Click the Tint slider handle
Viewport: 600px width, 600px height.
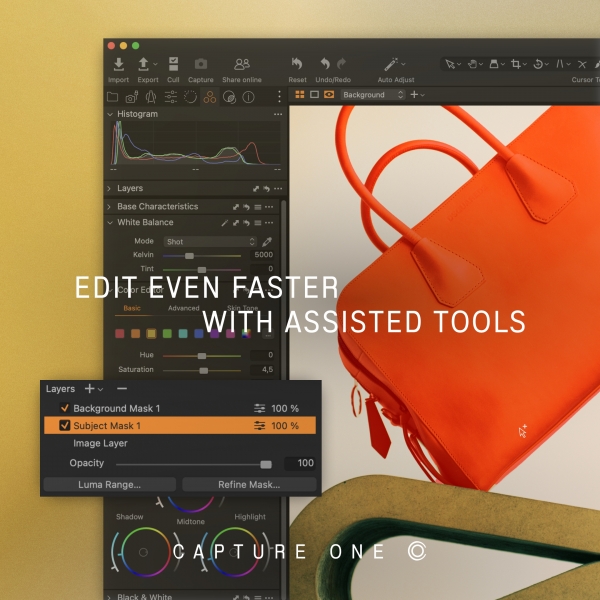pos(202,270)
